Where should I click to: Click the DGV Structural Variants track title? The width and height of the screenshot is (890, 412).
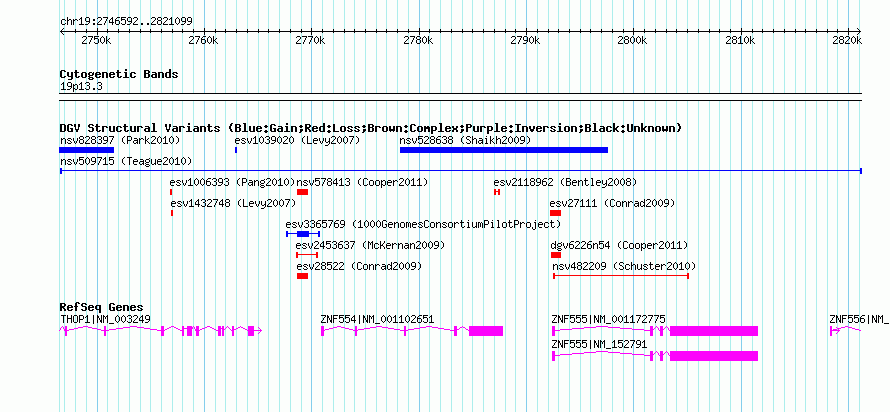pyautogui.click(x=371, y=128)
